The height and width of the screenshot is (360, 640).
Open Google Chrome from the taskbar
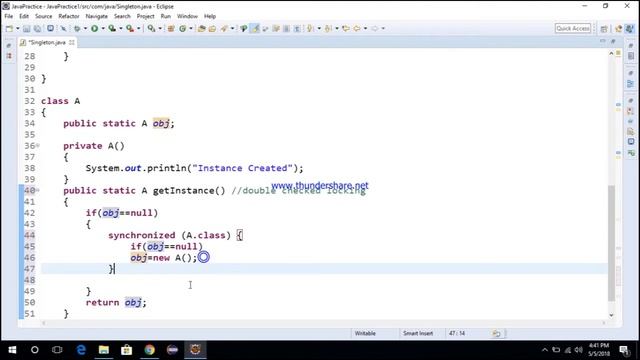pyautogui.click(x=149, y=350)
